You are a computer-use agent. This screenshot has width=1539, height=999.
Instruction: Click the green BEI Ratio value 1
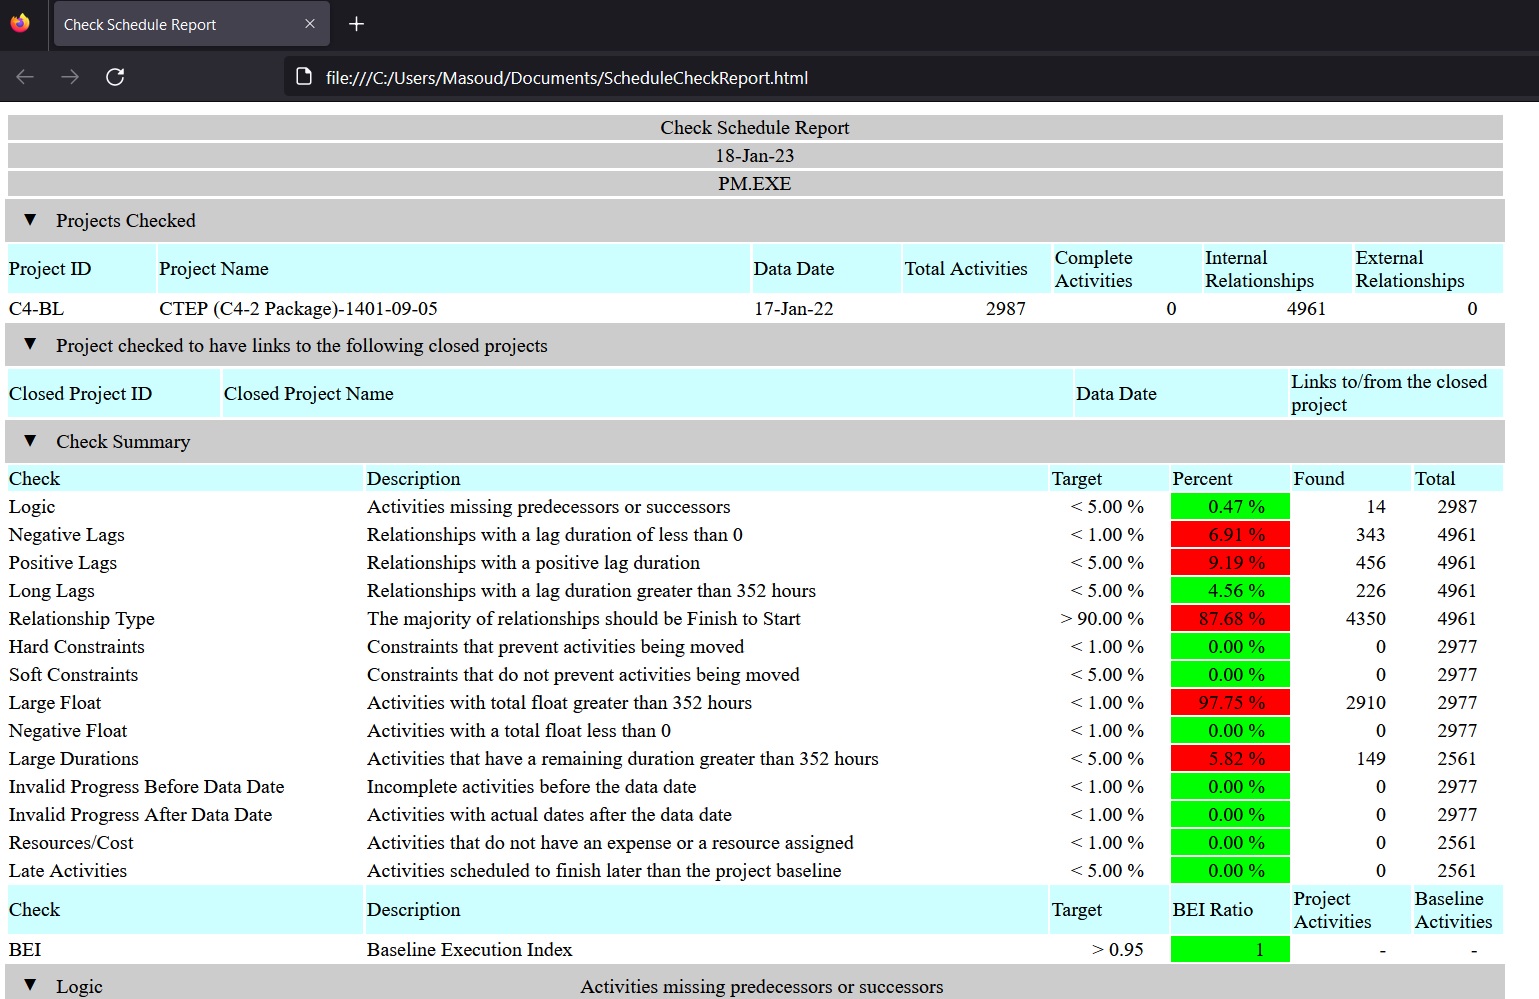[x=1230, y=950]
